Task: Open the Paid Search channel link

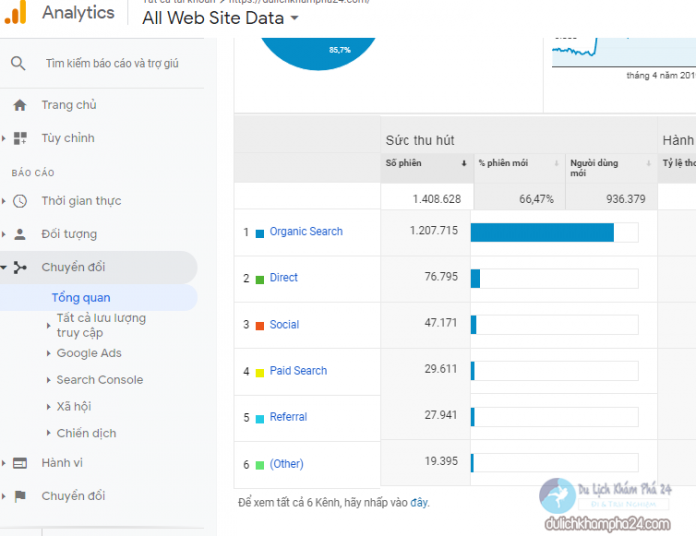Action: (x=298, y=371)
